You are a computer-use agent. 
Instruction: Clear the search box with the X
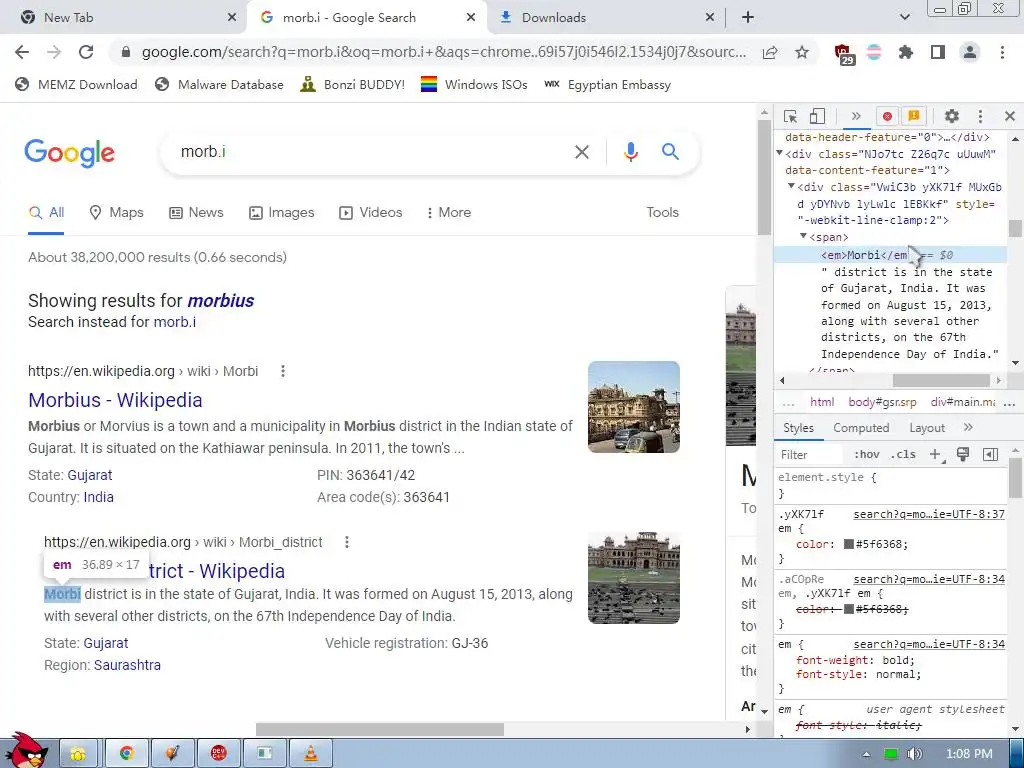pyautogui.click(x=581, y=152)
